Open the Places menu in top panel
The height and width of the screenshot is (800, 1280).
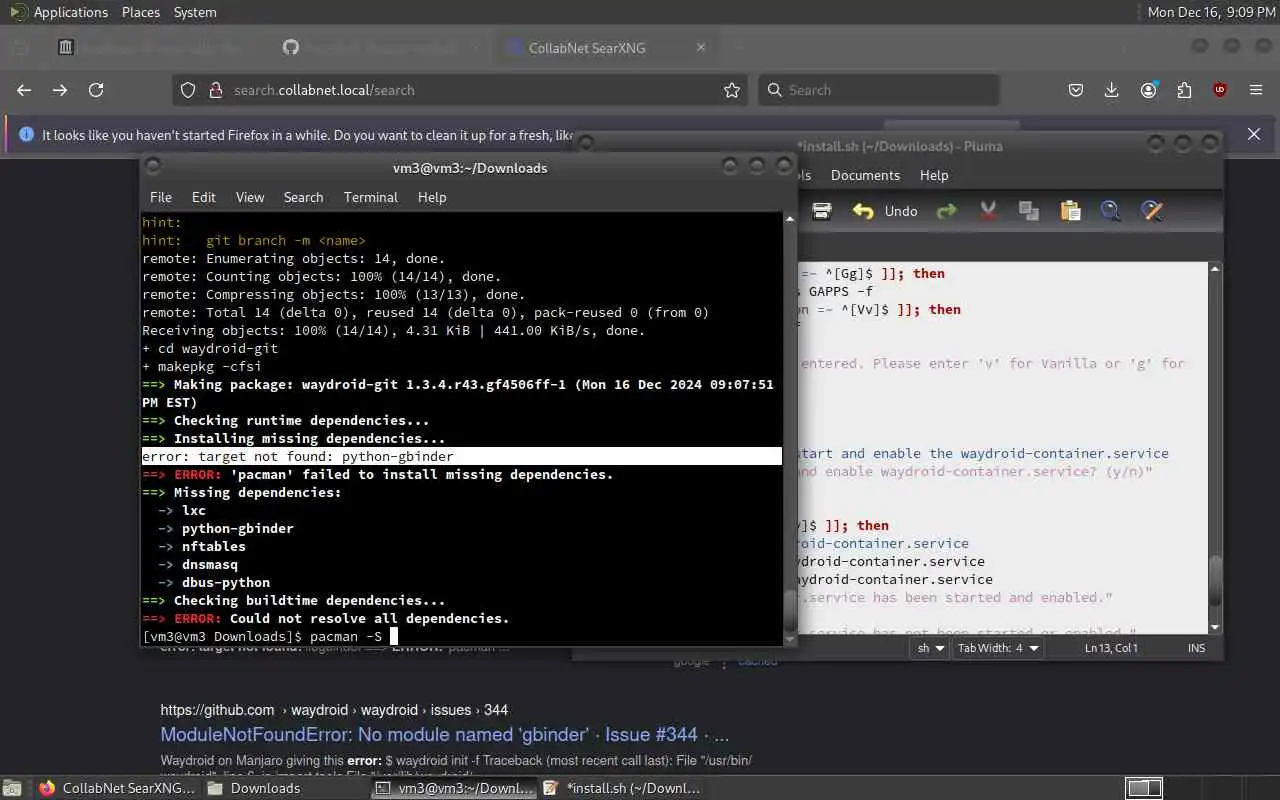click(x=141, y=12)
